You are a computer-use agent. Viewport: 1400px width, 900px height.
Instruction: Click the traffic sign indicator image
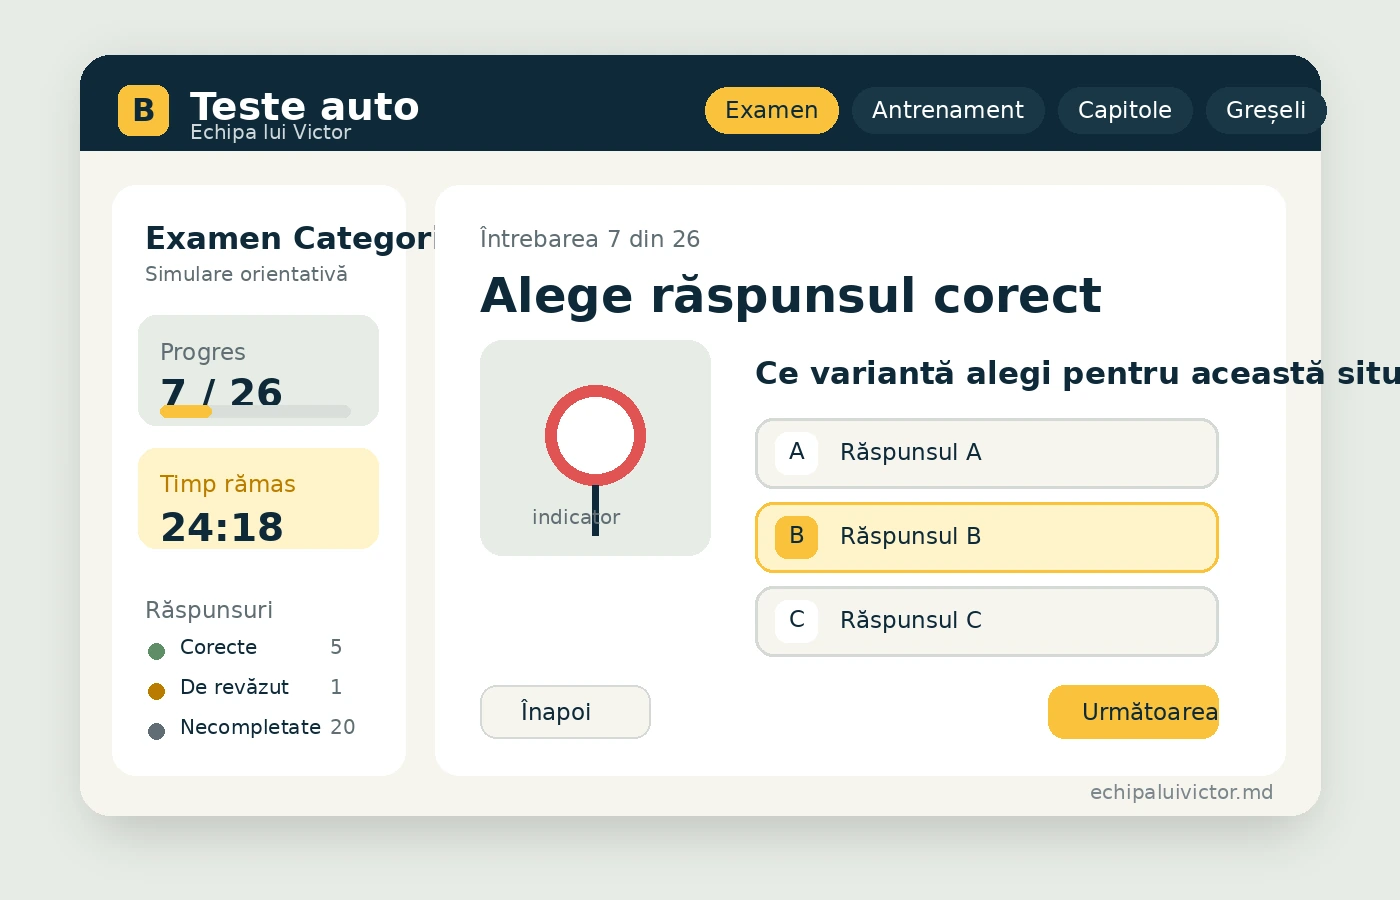click(x=595, y=448)
